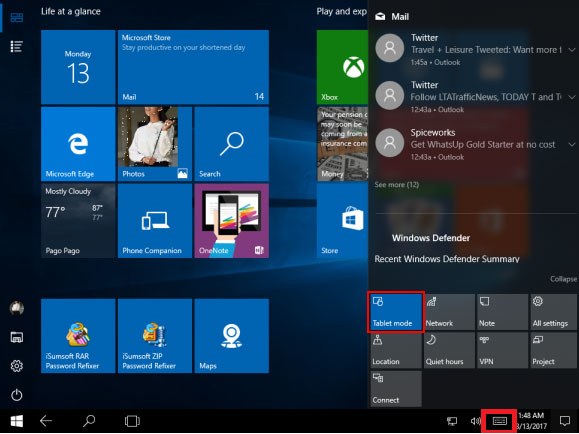Open the Search tile
This screenshot has height=434, width=579.
pyautogui.click(x=232, y=144)
